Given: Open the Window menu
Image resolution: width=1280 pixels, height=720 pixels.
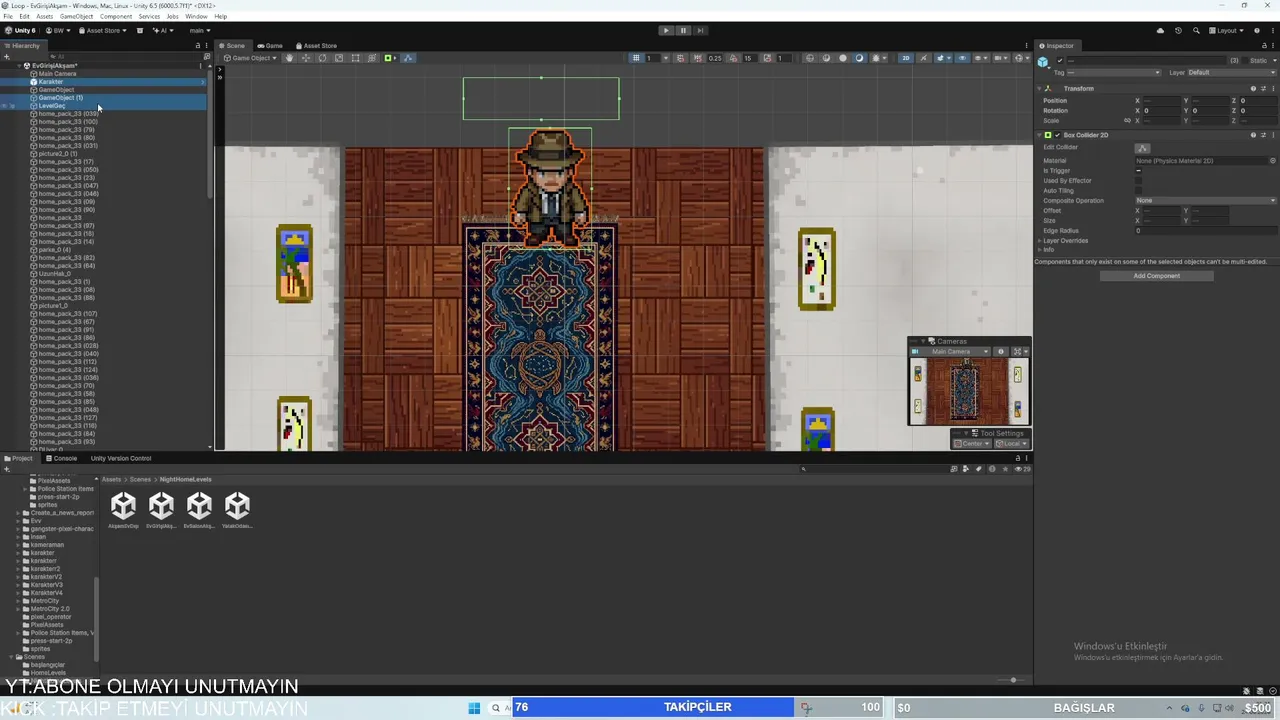Looking at the screenshot, I should point(196,17).
